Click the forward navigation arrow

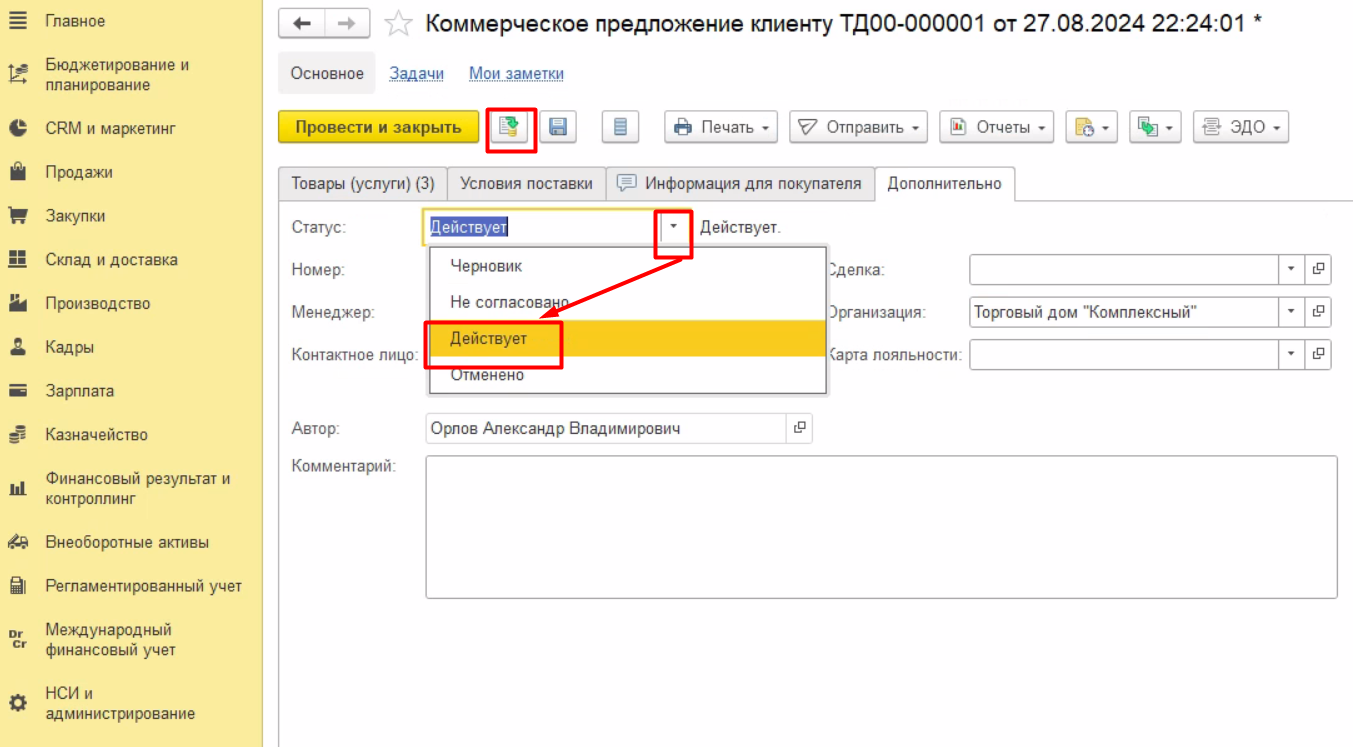pos(346,23)
